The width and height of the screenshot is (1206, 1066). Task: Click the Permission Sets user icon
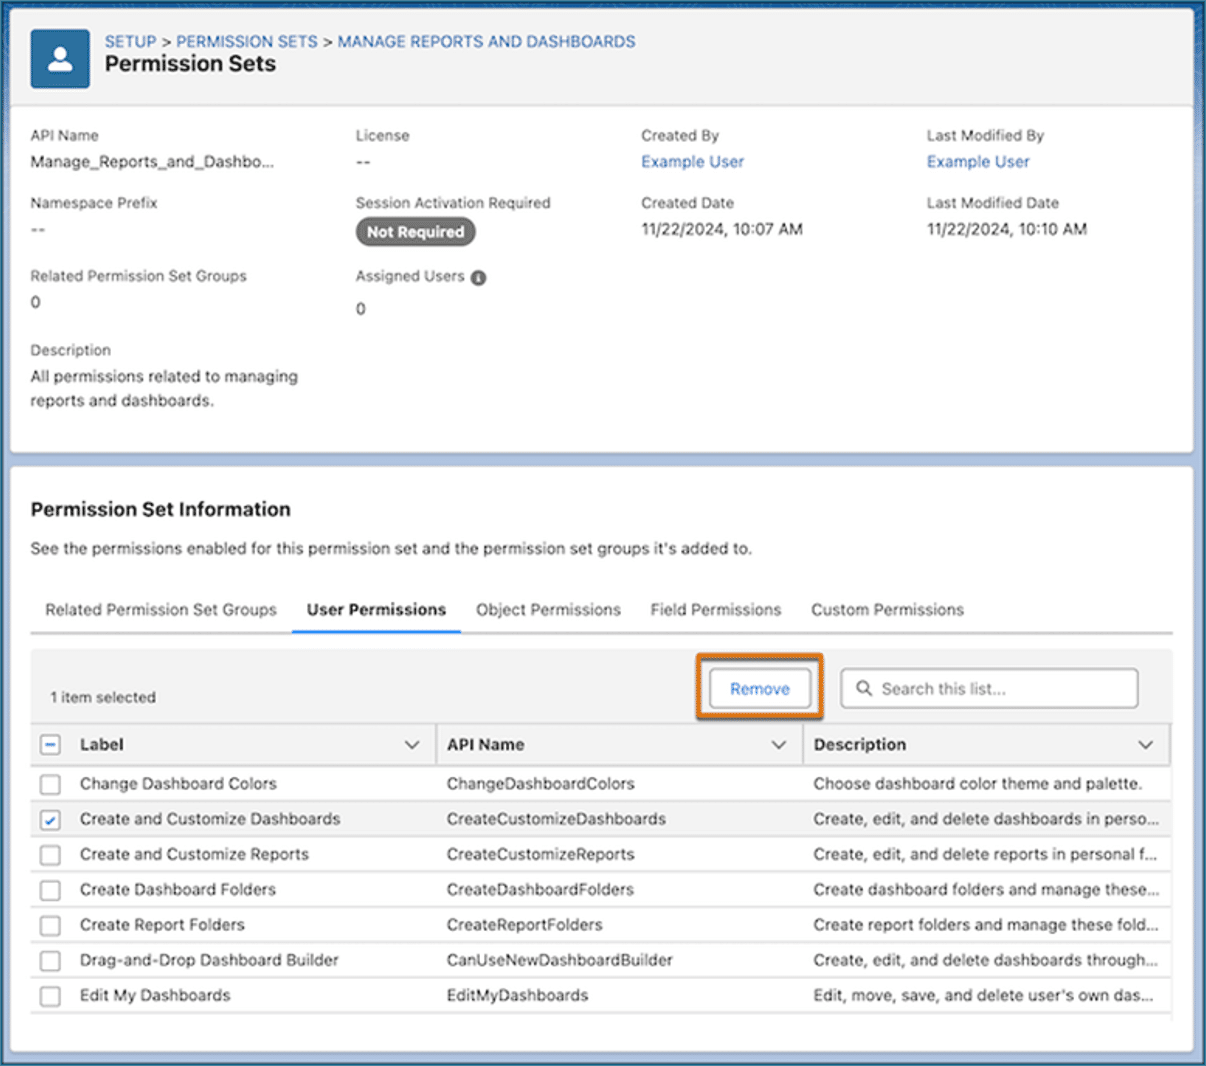(60, 59)
